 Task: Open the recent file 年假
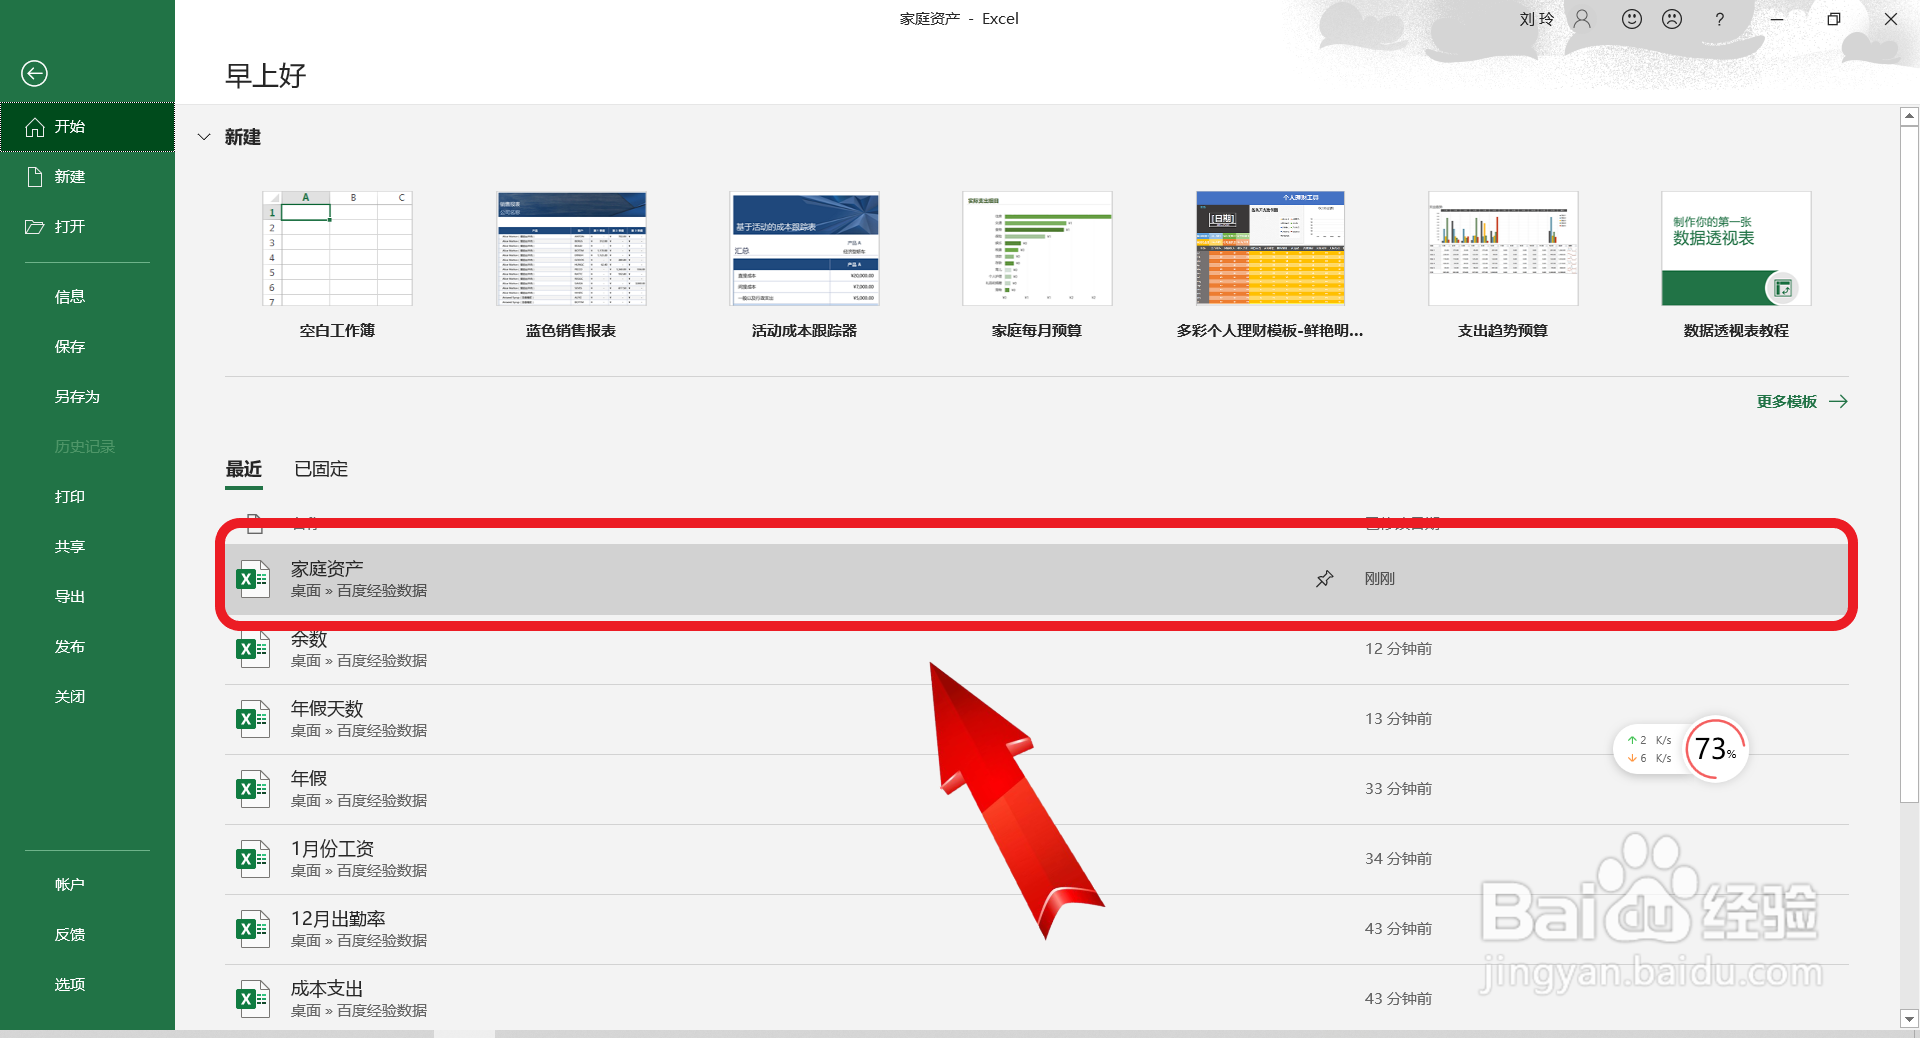click(x=1037, y=789)
